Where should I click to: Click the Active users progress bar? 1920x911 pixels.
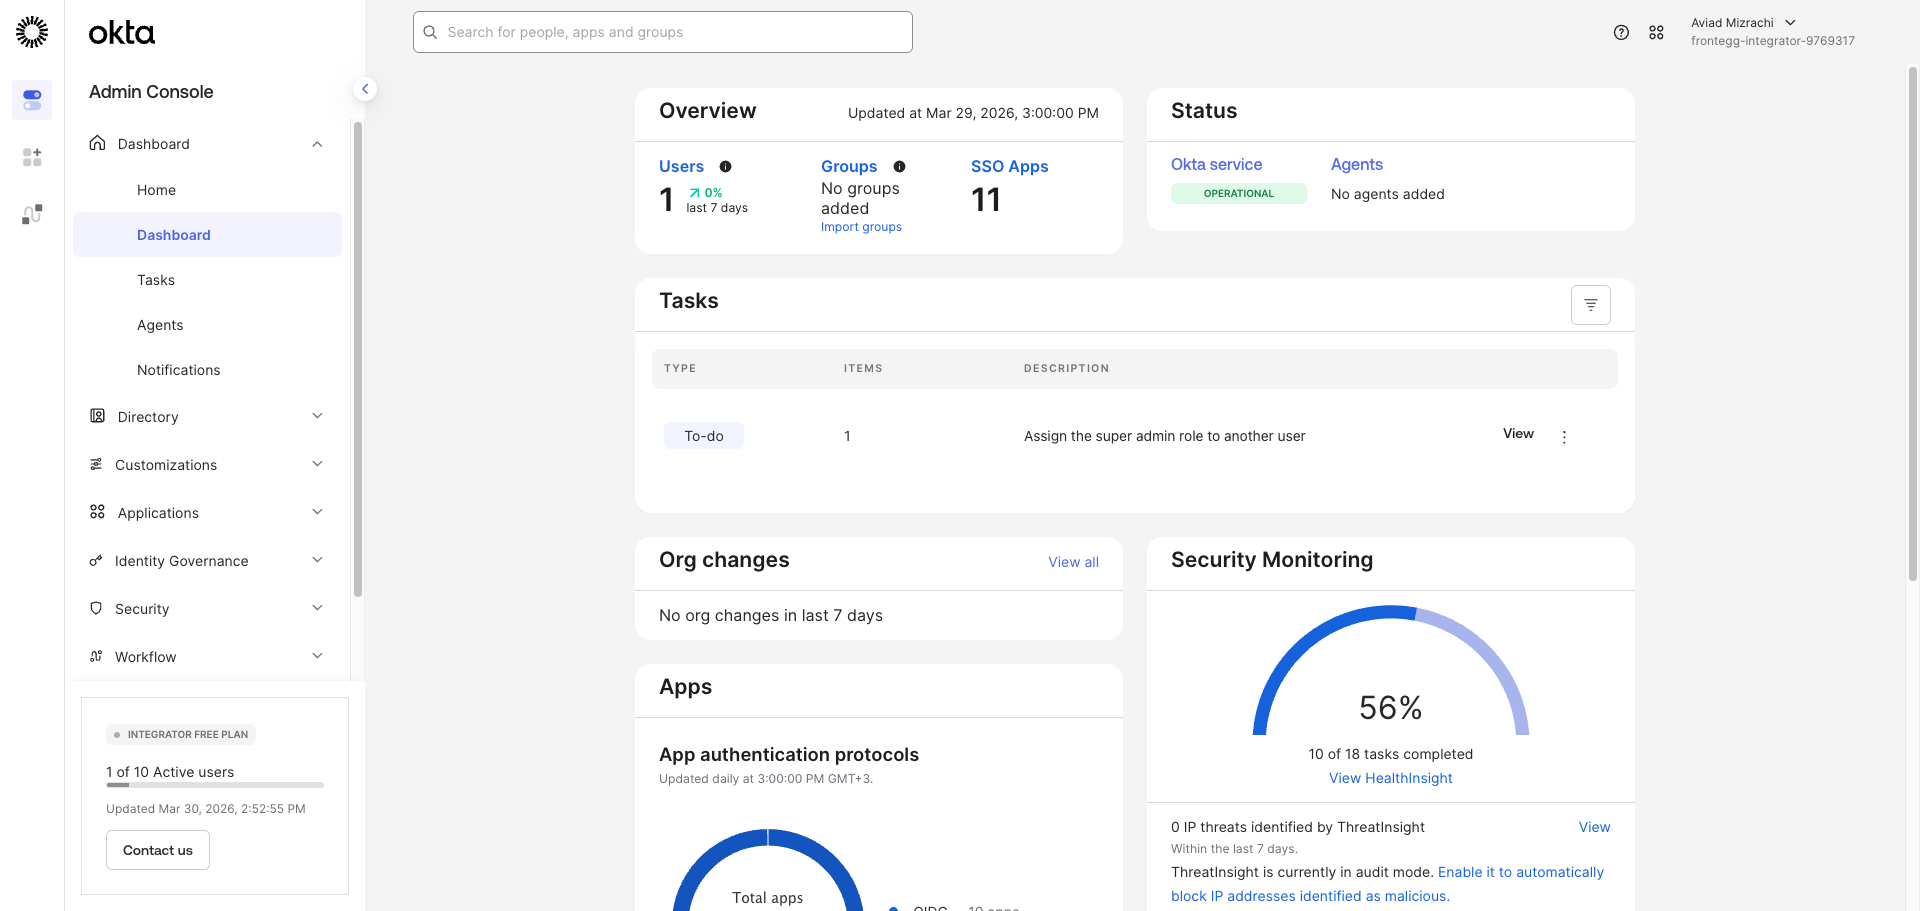point(215,785)
